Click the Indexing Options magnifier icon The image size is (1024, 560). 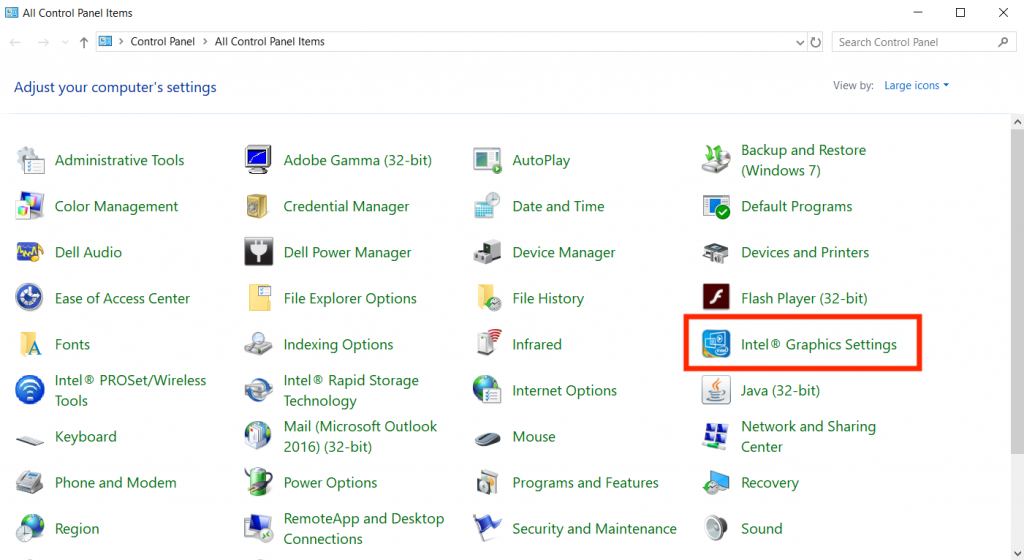[258, 344]
